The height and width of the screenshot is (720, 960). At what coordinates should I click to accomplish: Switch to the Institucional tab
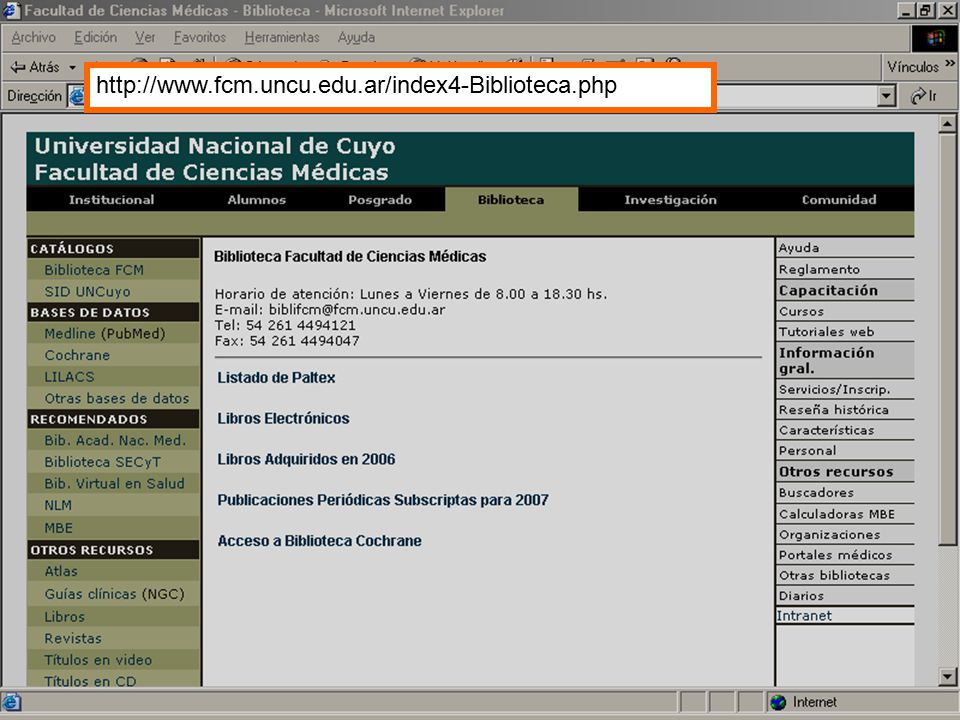[111, 200]
